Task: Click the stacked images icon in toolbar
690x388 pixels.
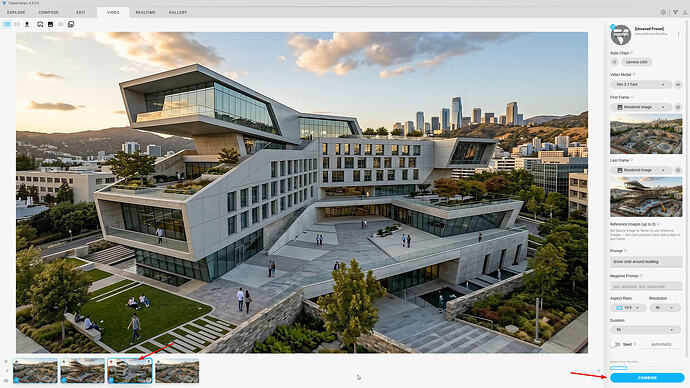Action: coord(71,24)
